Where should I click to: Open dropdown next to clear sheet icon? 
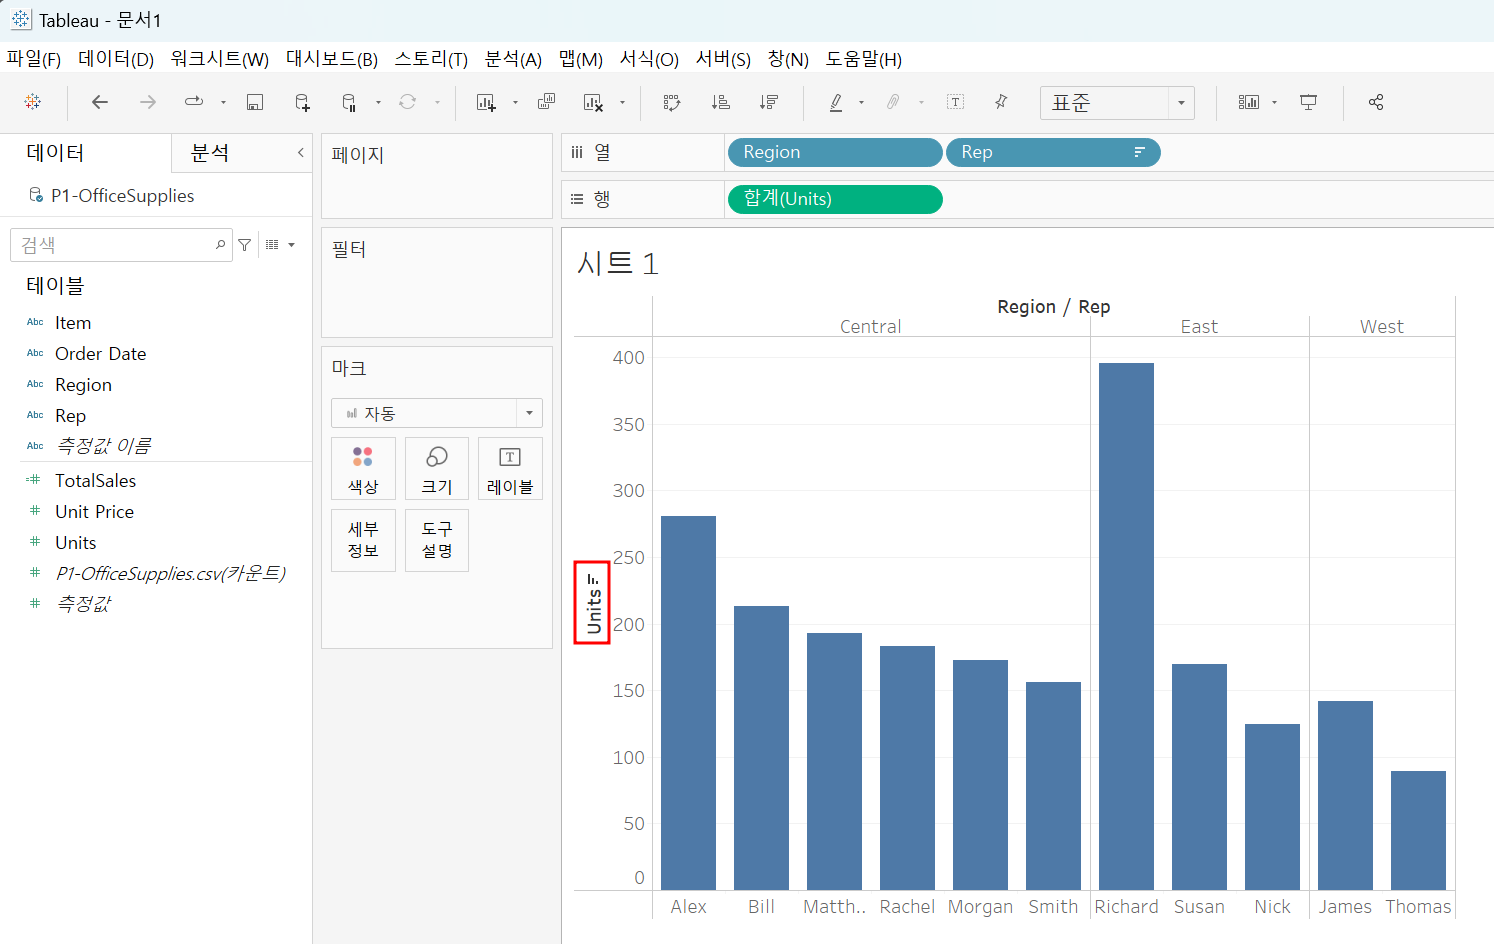pyautogui.click(x=622, y=102)
